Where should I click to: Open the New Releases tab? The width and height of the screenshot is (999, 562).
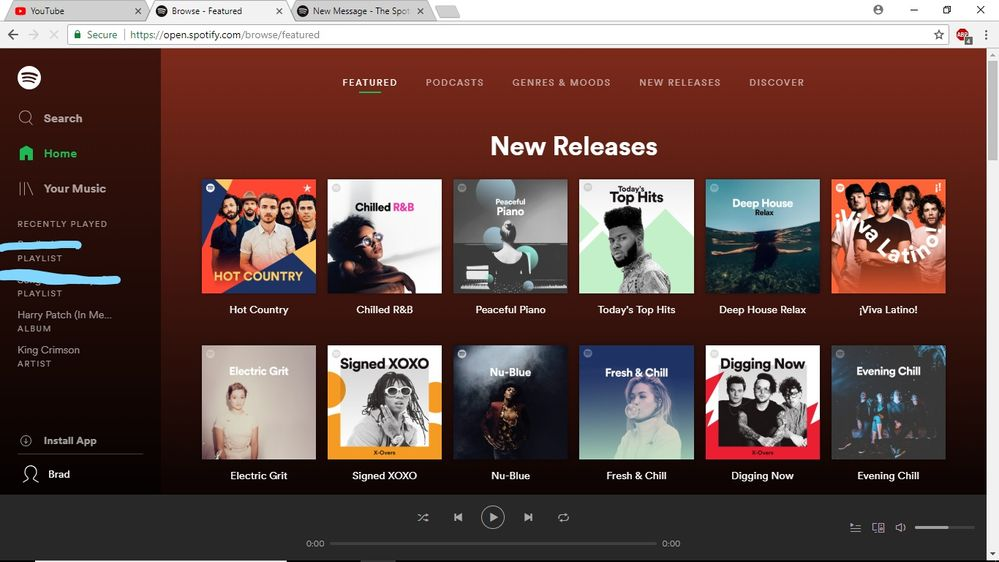pyautogui.click(x=679, y=82)
